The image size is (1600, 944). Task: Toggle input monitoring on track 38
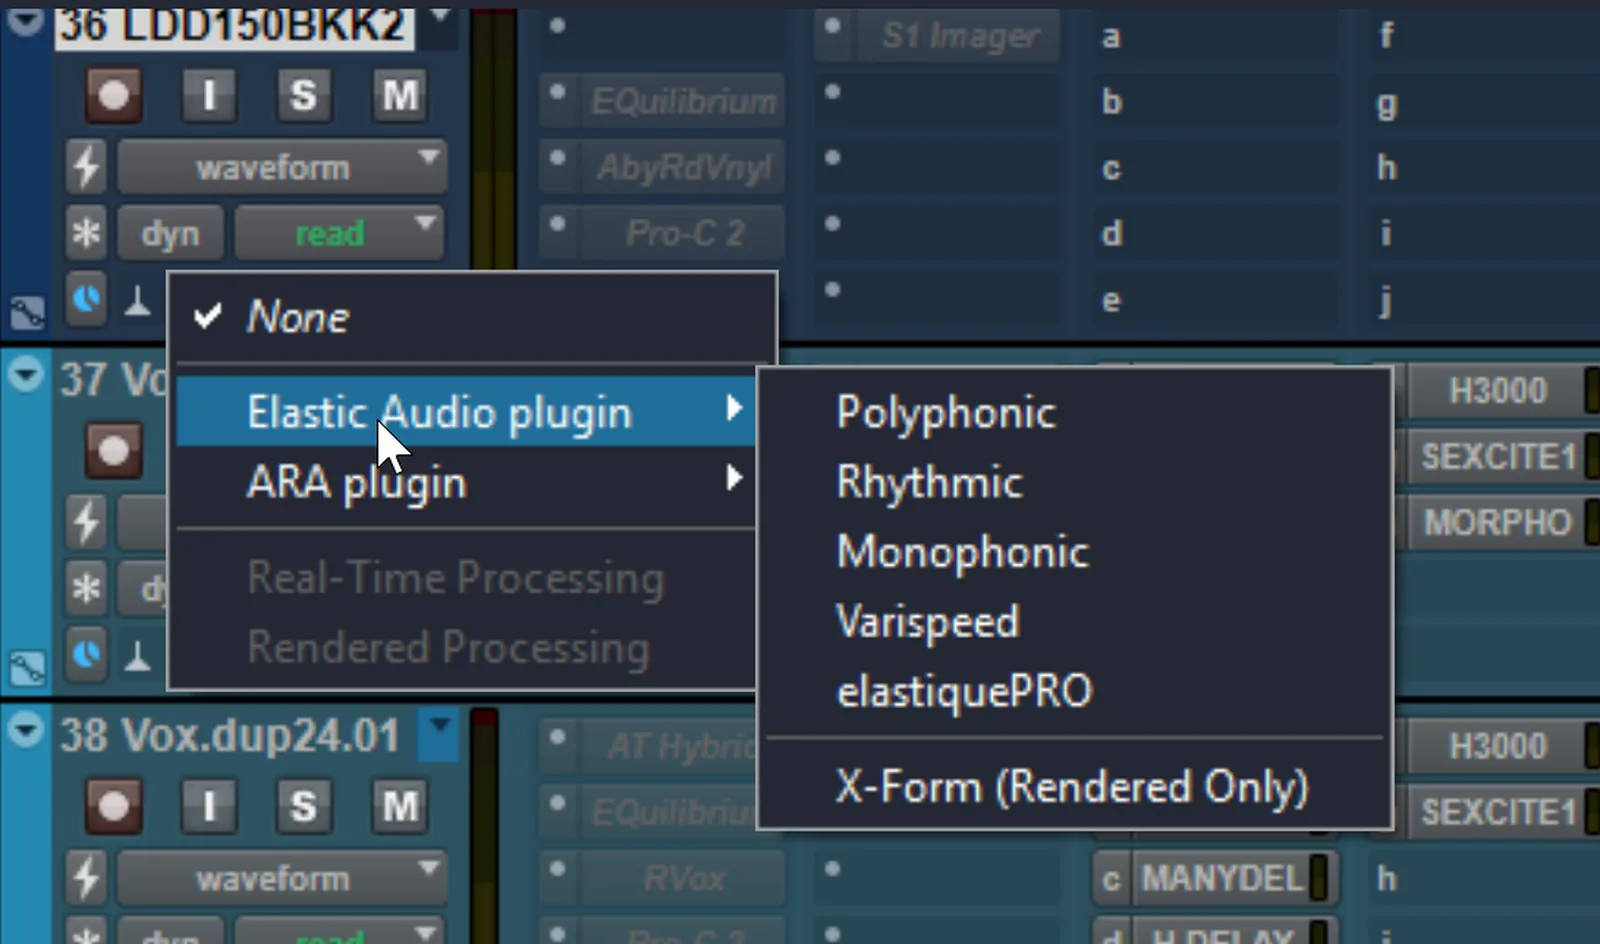209,806
